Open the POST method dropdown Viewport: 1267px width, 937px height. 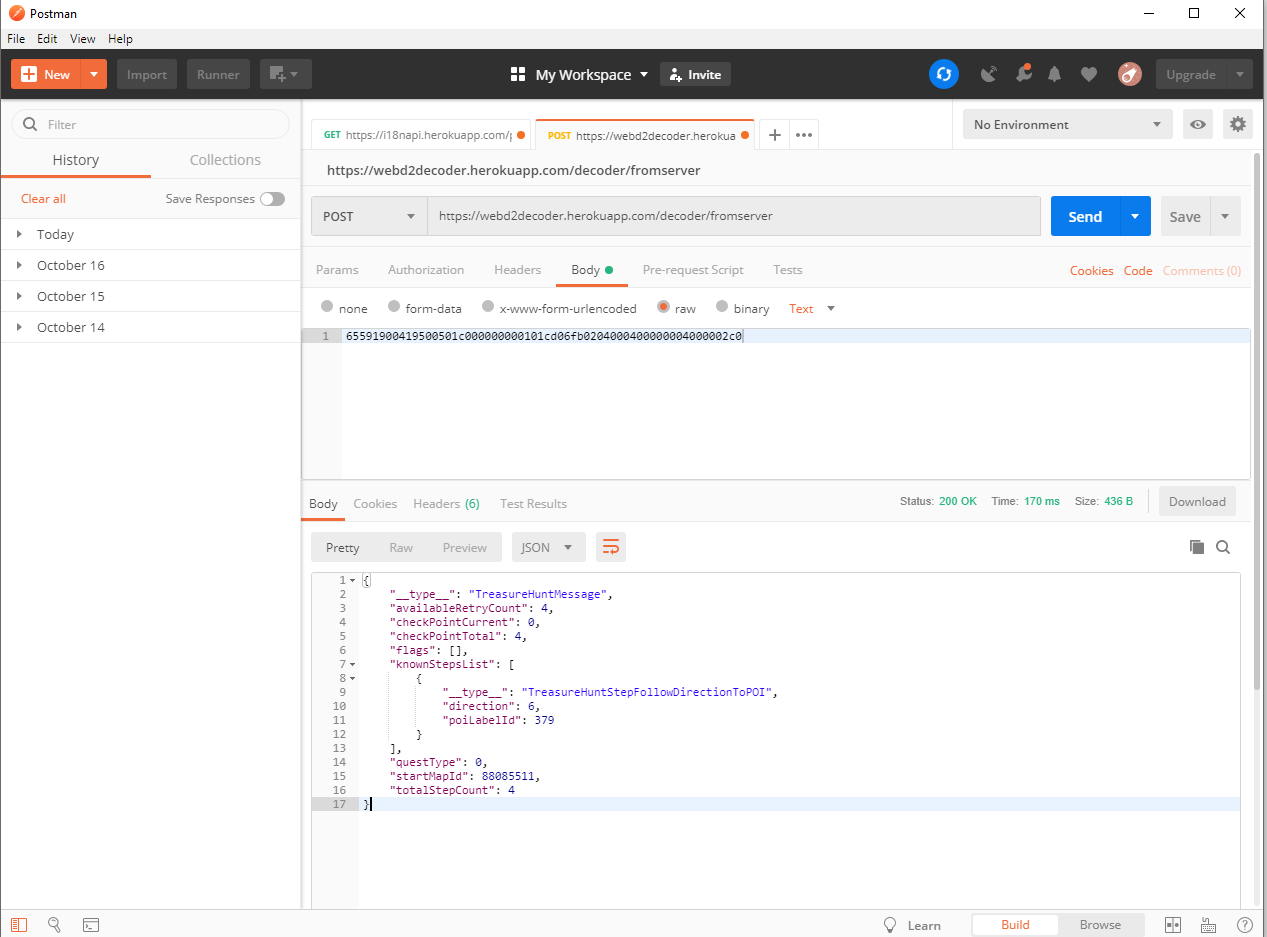click(x=369, y=216)
